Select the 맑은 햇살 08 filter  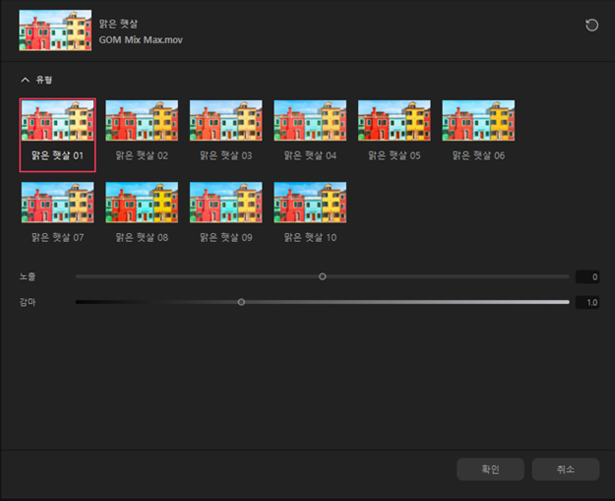click(142, 203)
